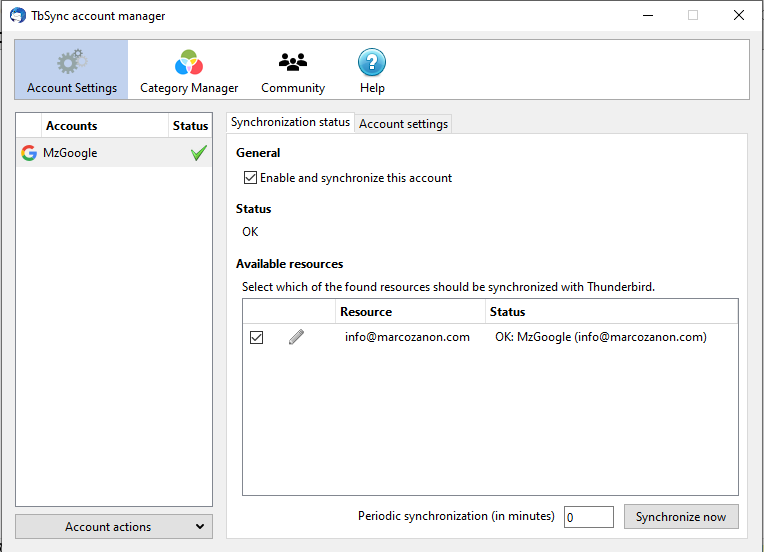Minimize the TbSync account manager window
The image size is (764, 552).
point(648,15)
